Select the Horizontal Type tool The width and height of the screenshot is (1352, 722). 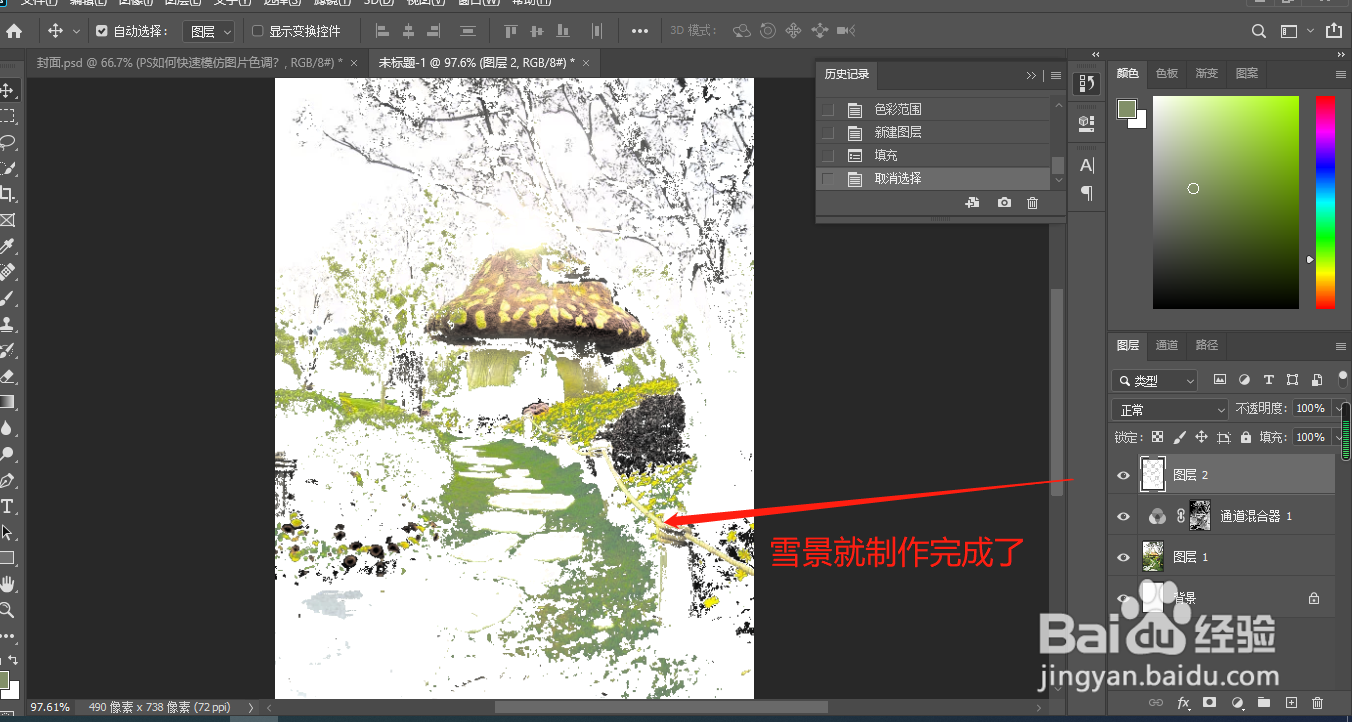coord(7,506)
